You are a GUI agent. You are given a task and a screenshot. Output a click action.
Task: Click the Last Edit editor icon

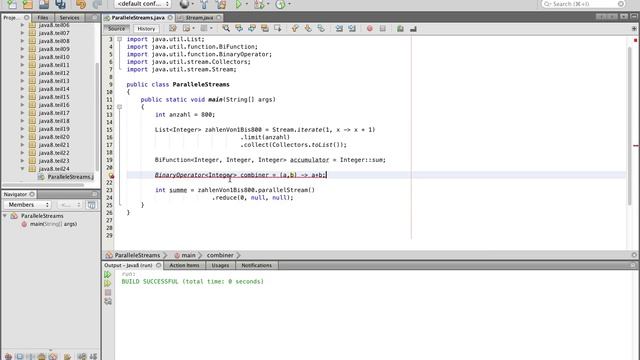pyautogui.click(x=173, y=29)
